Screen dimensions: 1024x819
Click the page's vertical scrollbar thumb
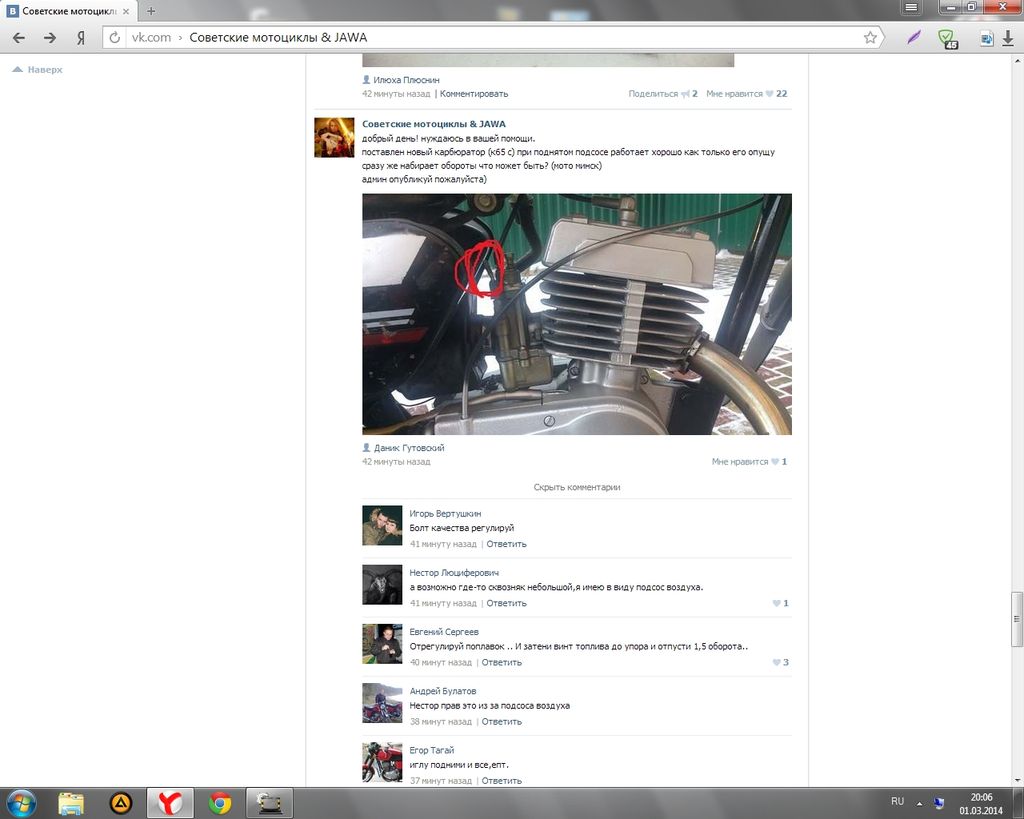1017,619
